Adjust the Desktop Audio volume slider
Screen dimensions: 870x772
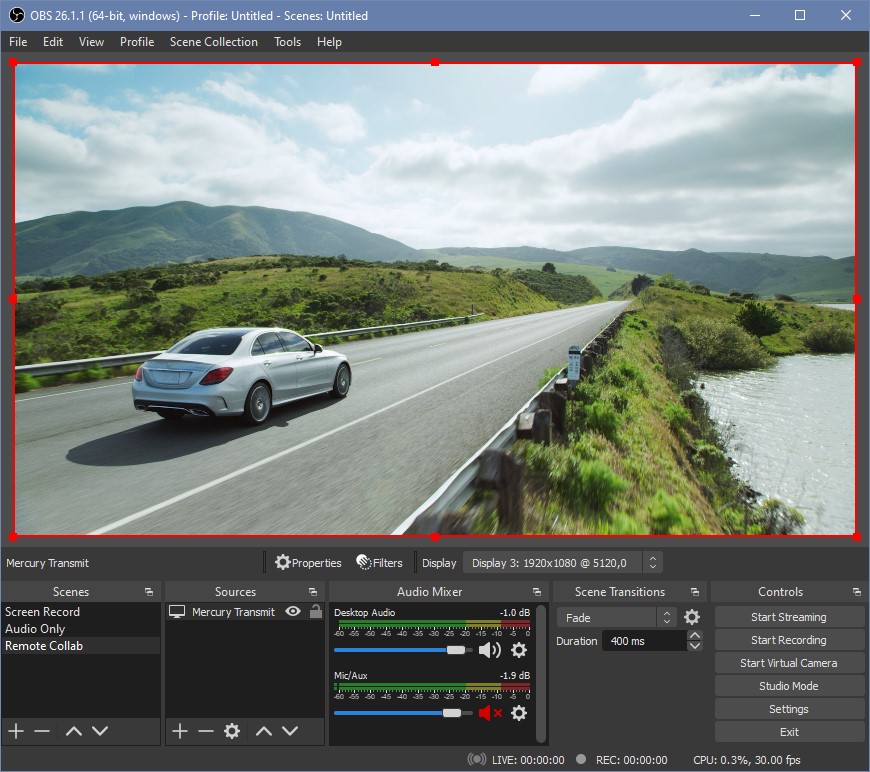[x=456, y=650]
